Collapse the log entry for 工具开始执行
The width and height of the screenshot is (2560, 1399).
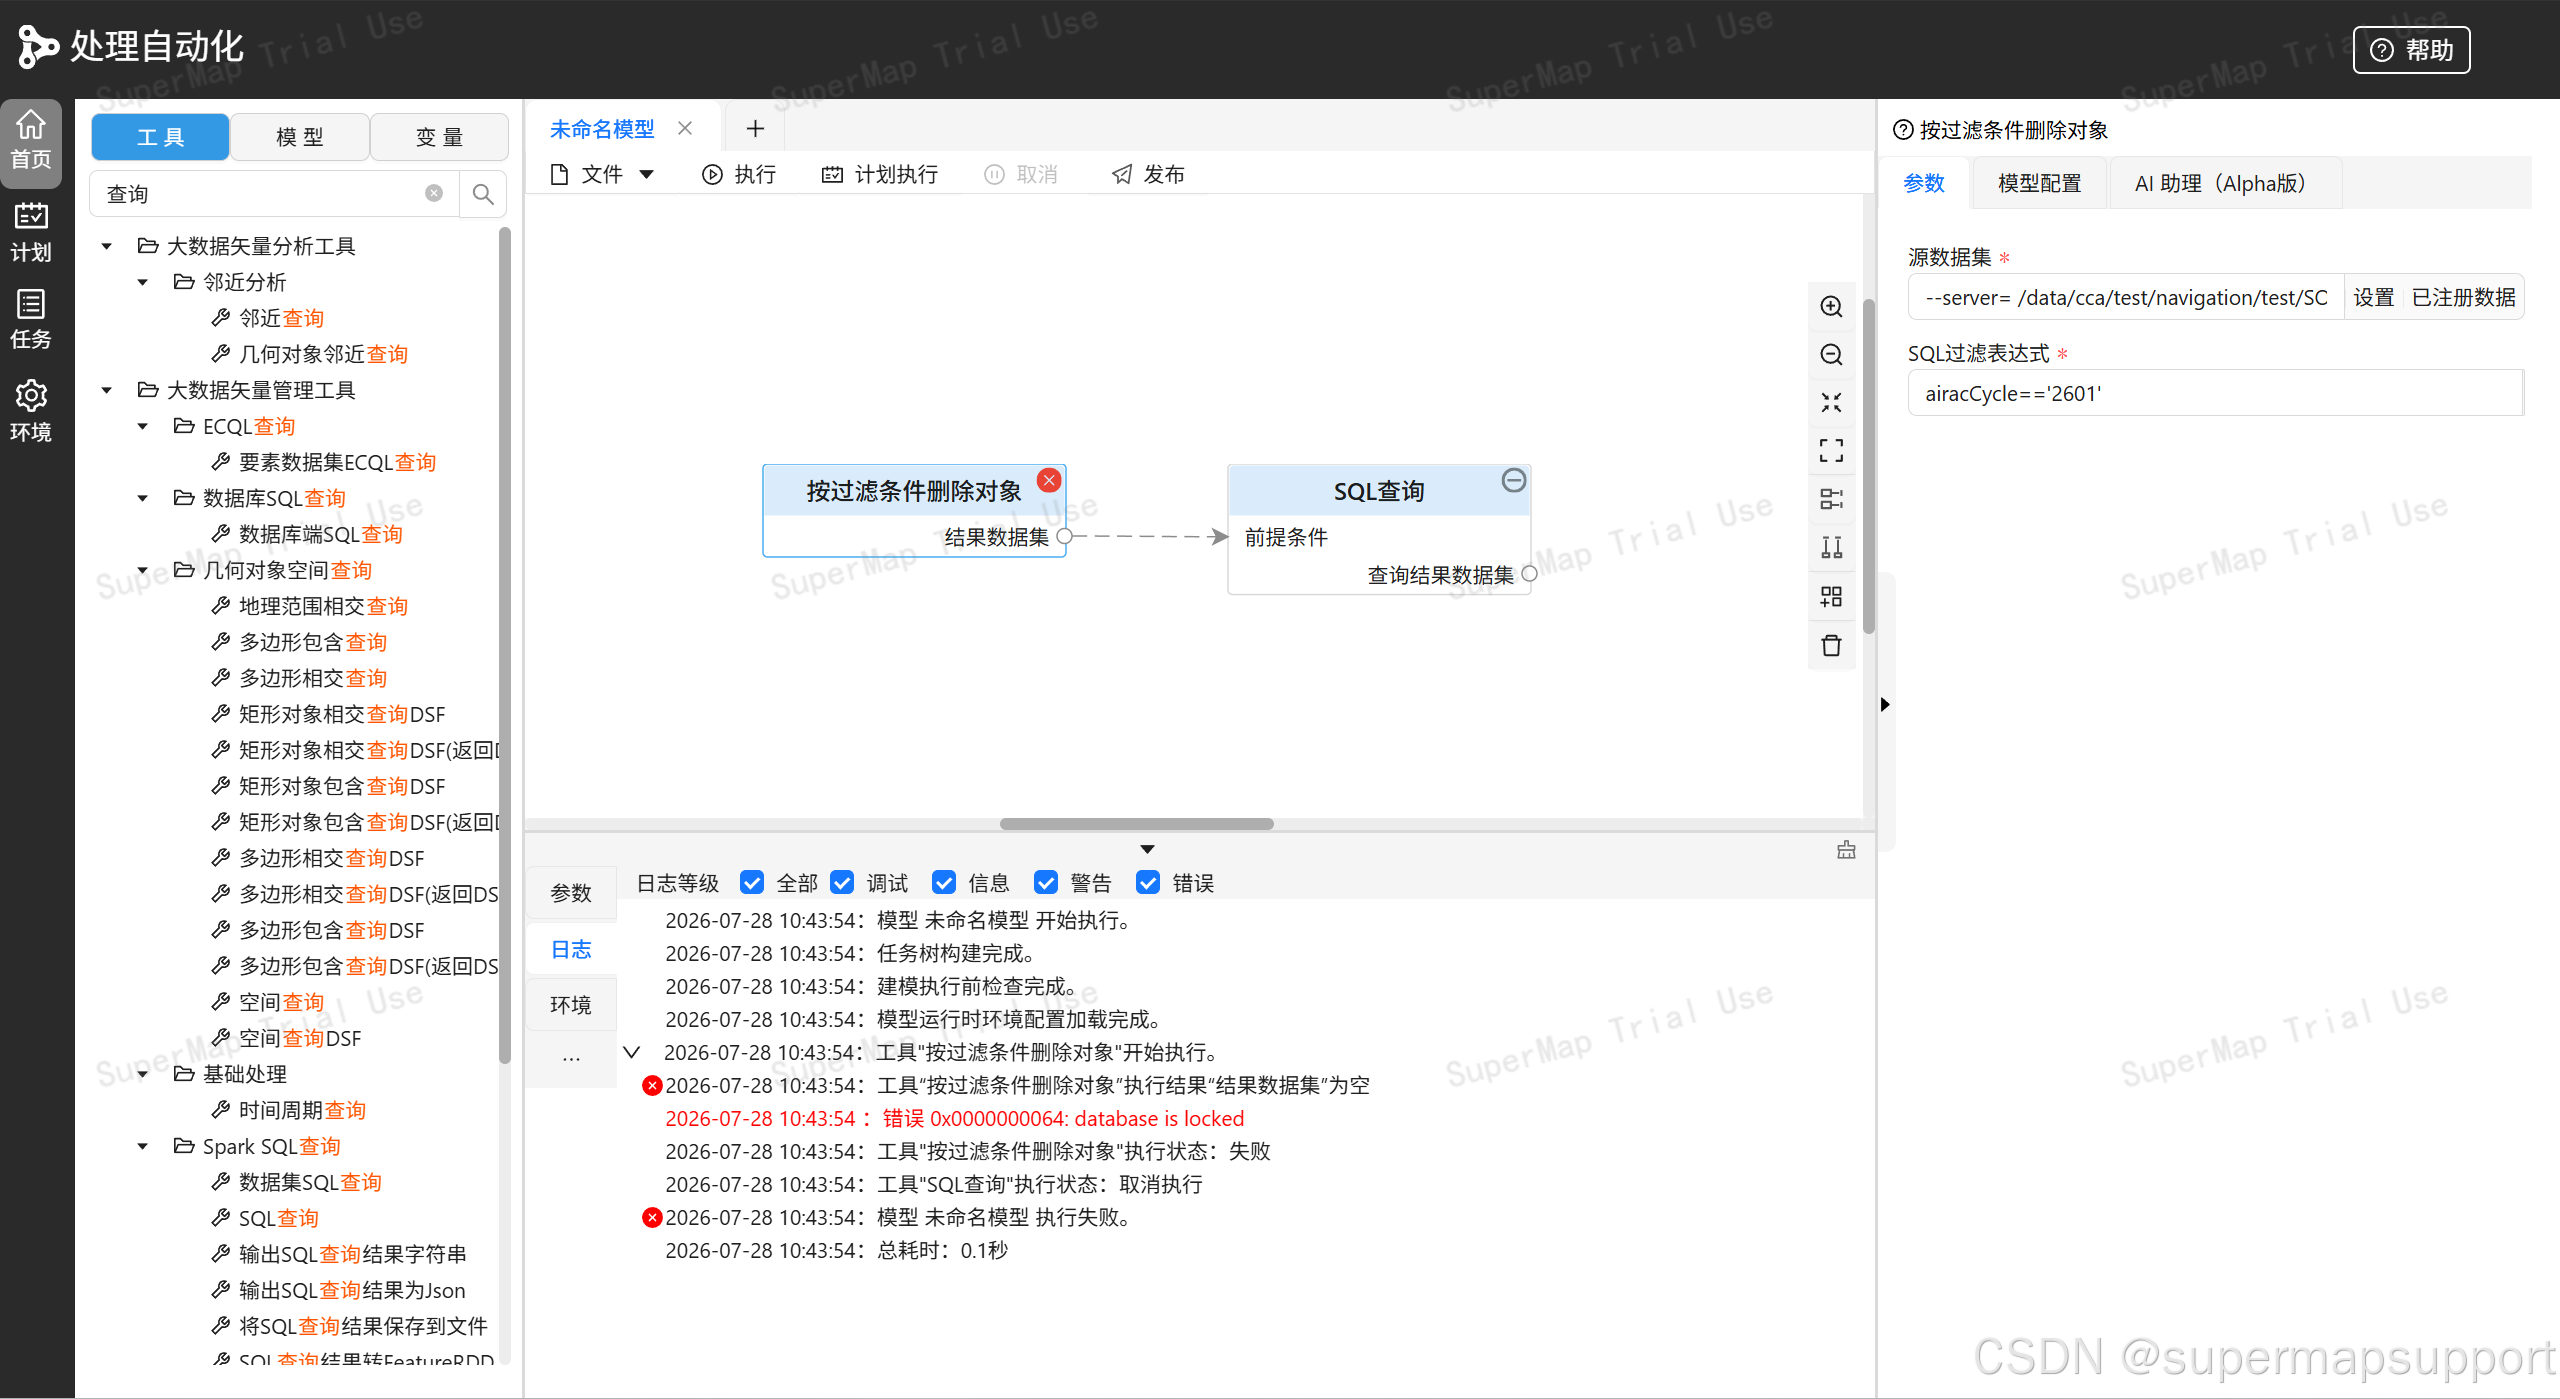tap(631, 1052)
